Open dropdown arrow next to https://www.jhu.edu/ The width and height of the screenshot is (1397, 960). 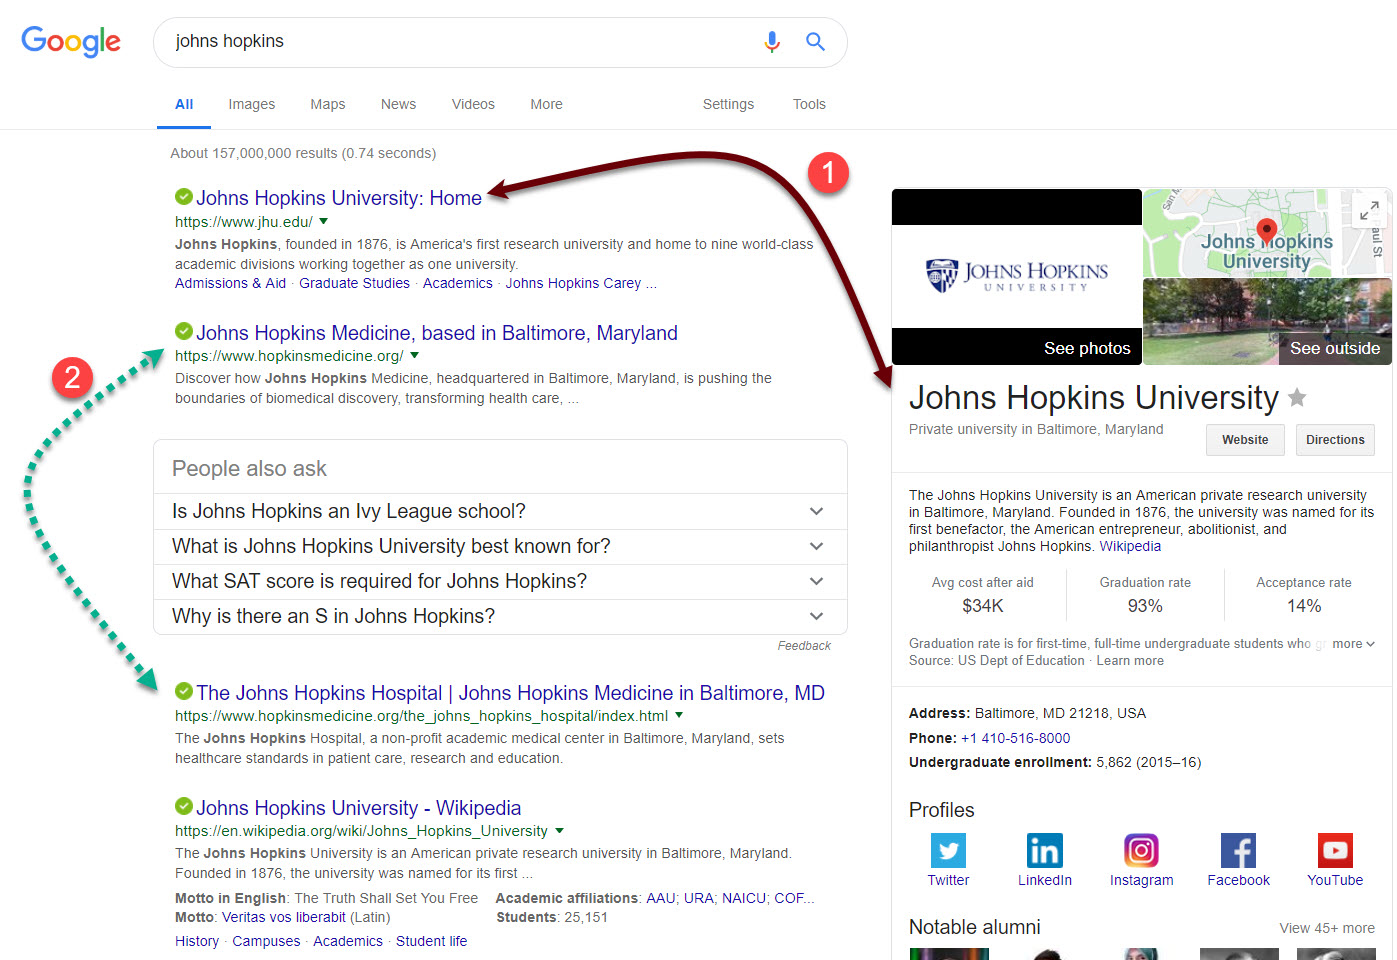point(324,222)
